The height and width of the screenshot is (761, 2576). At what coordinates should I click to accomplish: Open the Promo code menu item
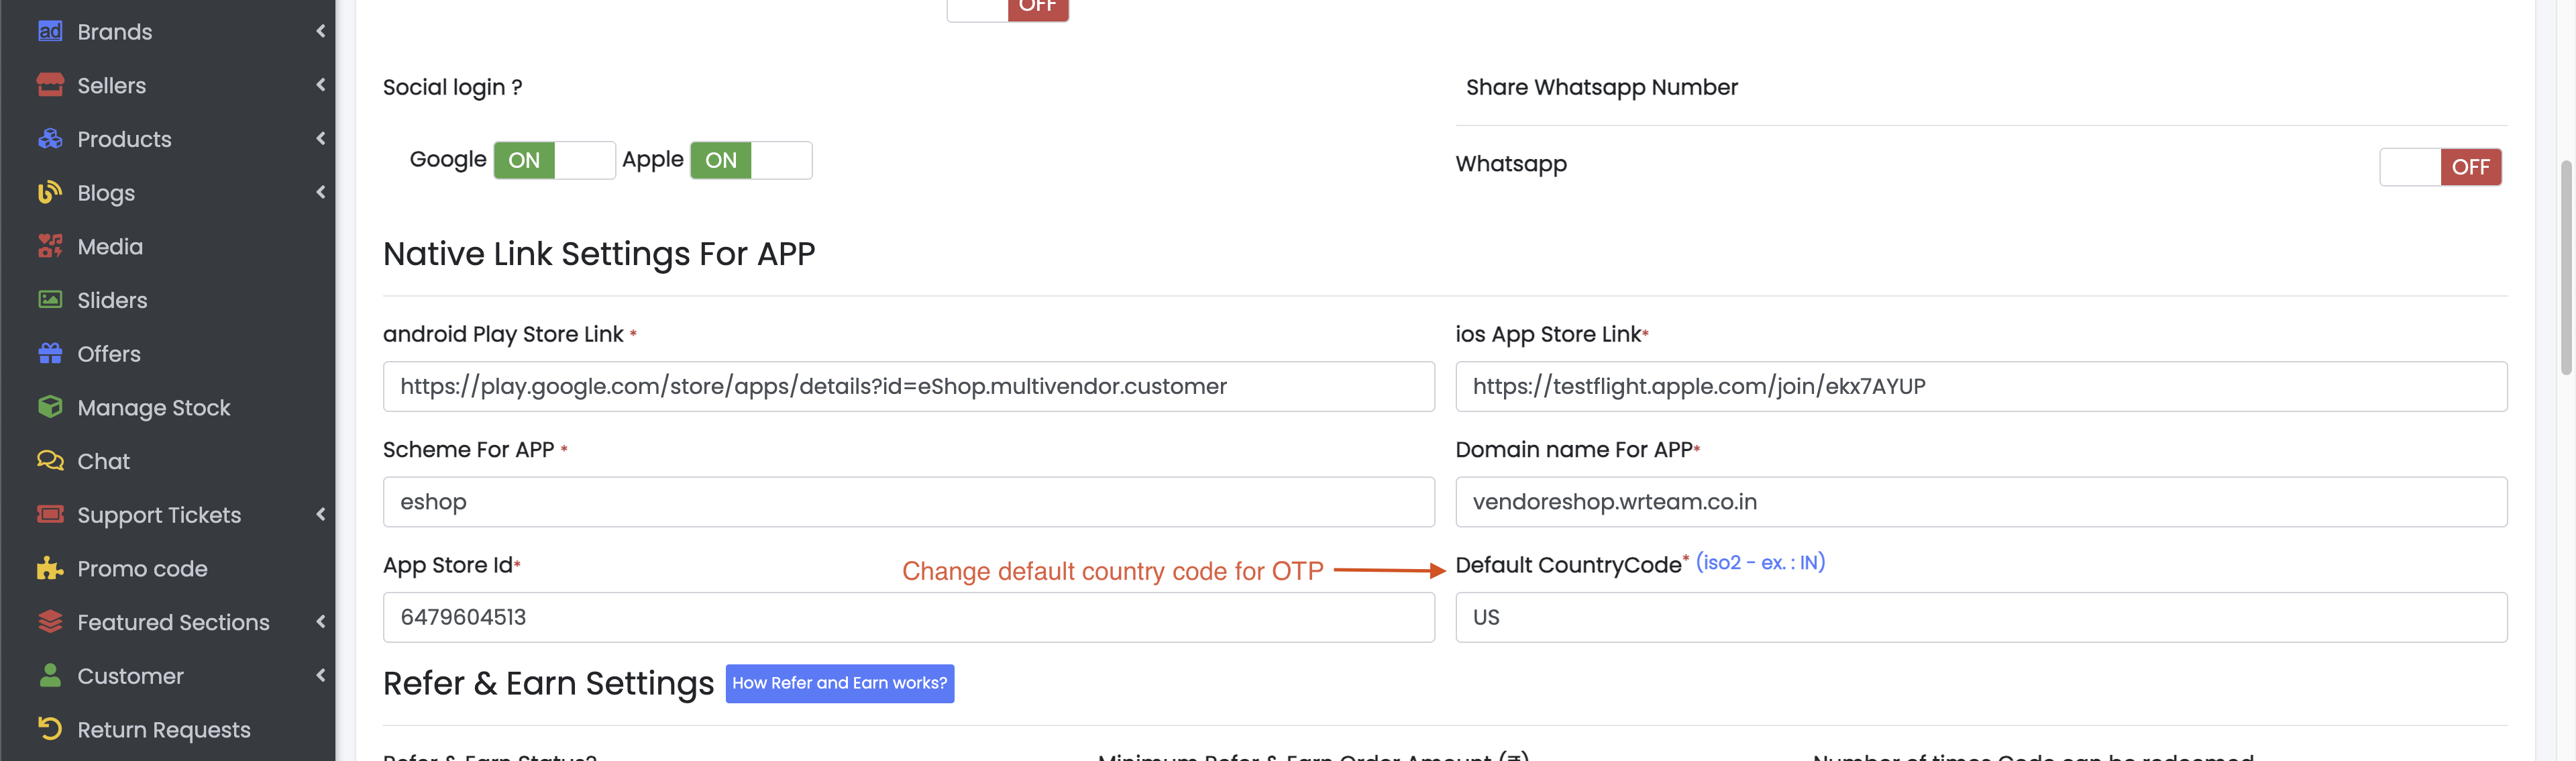(142, 569)
